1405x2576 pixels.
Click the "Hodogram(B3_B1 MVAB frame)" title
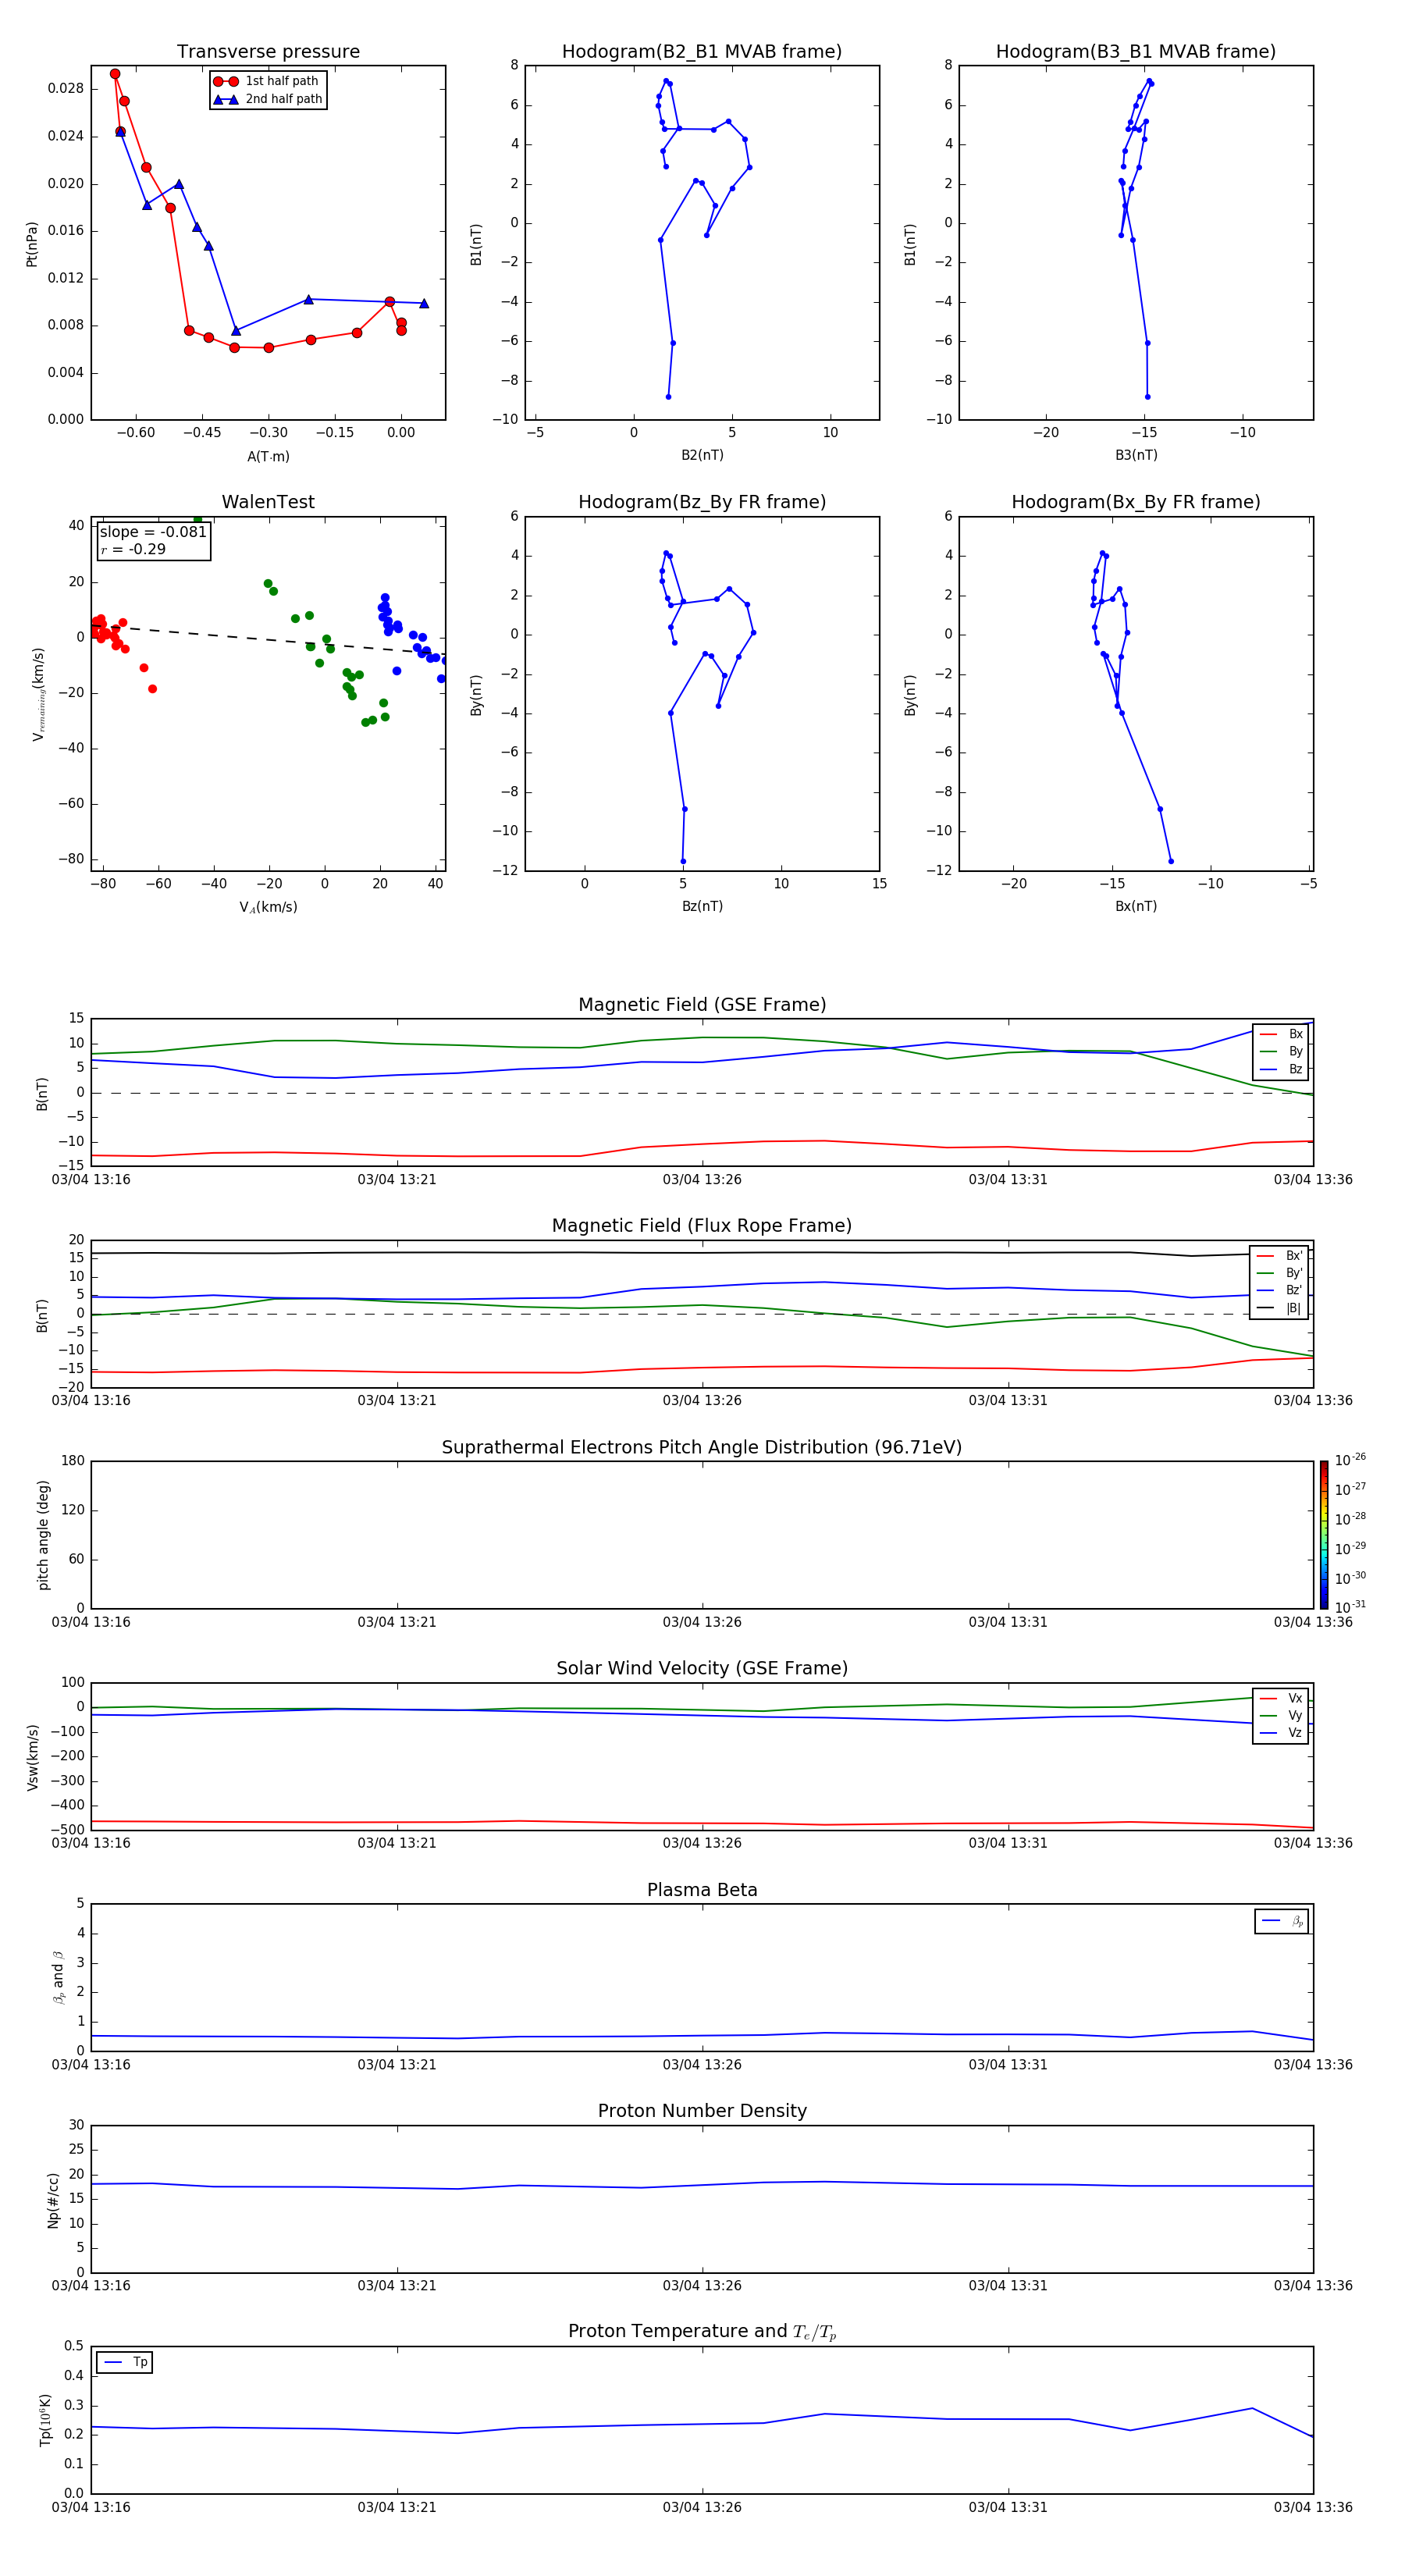(x=1136, y=51)
